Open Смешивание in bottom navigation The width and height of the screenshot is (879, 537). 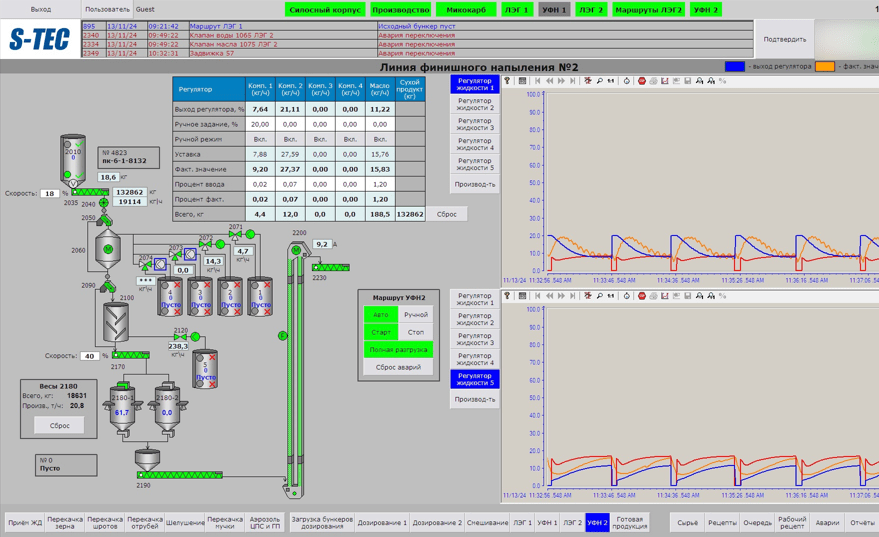[x=487, y=522]
